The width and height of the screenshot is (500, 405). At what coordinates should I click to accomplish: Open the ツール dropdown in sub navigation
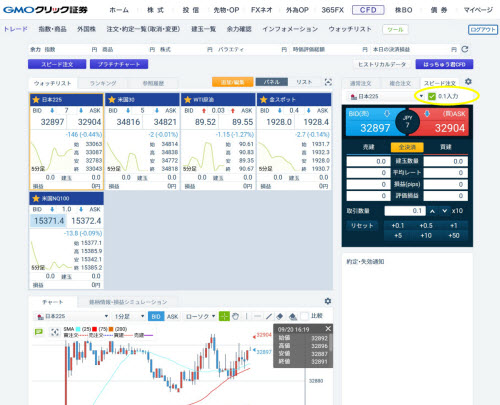(395, 29)
